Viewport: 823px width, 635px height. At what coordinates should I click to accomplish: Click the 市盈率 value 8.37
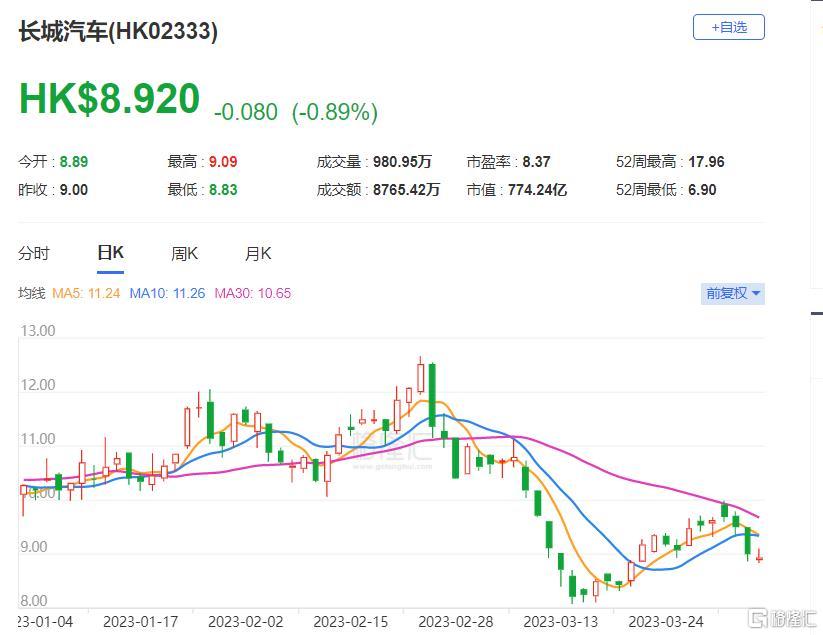[536, 162]
